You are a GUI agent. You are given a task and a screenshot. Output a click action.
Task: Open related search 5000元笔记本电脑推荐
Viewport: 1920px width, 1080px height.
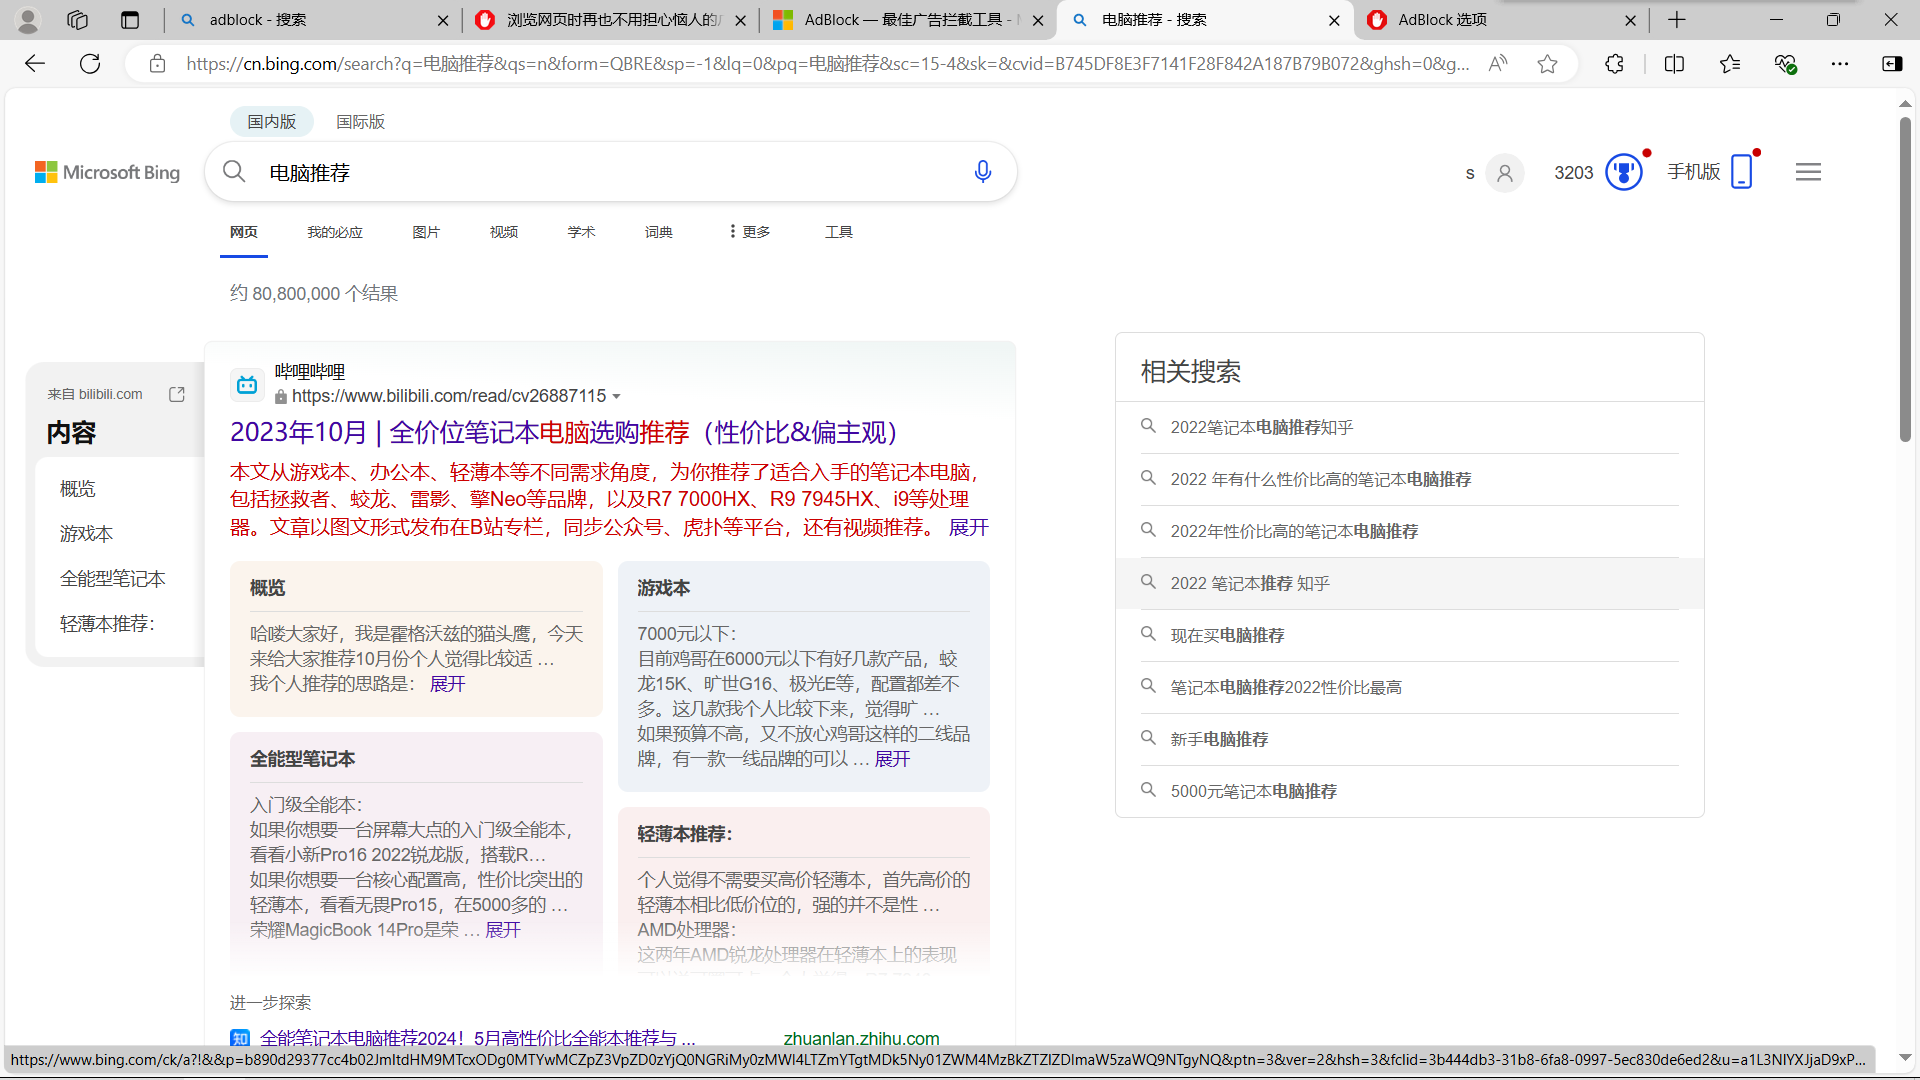[1254, 791]
